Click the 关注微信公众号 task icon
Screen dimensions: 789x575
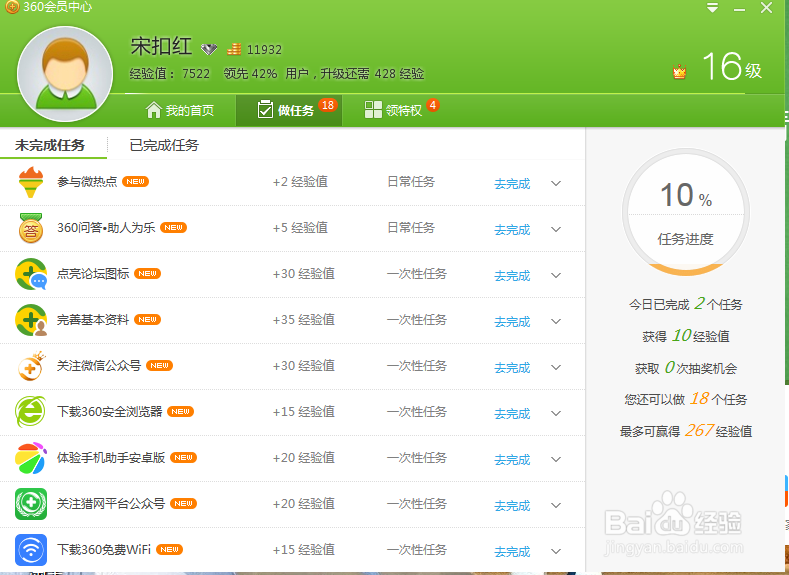[31, 366]
